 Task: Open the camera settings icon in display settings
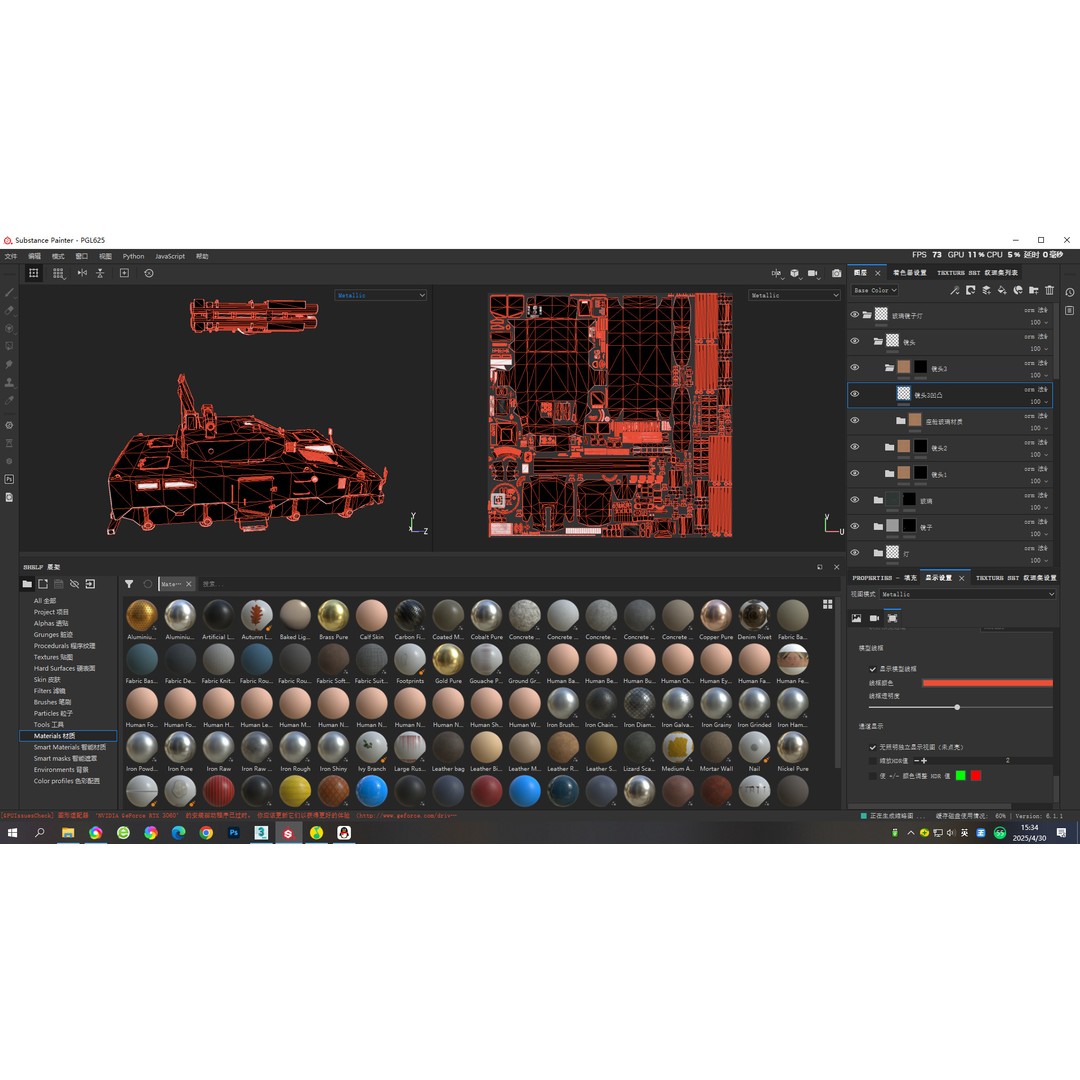click(x=874, y=619)
